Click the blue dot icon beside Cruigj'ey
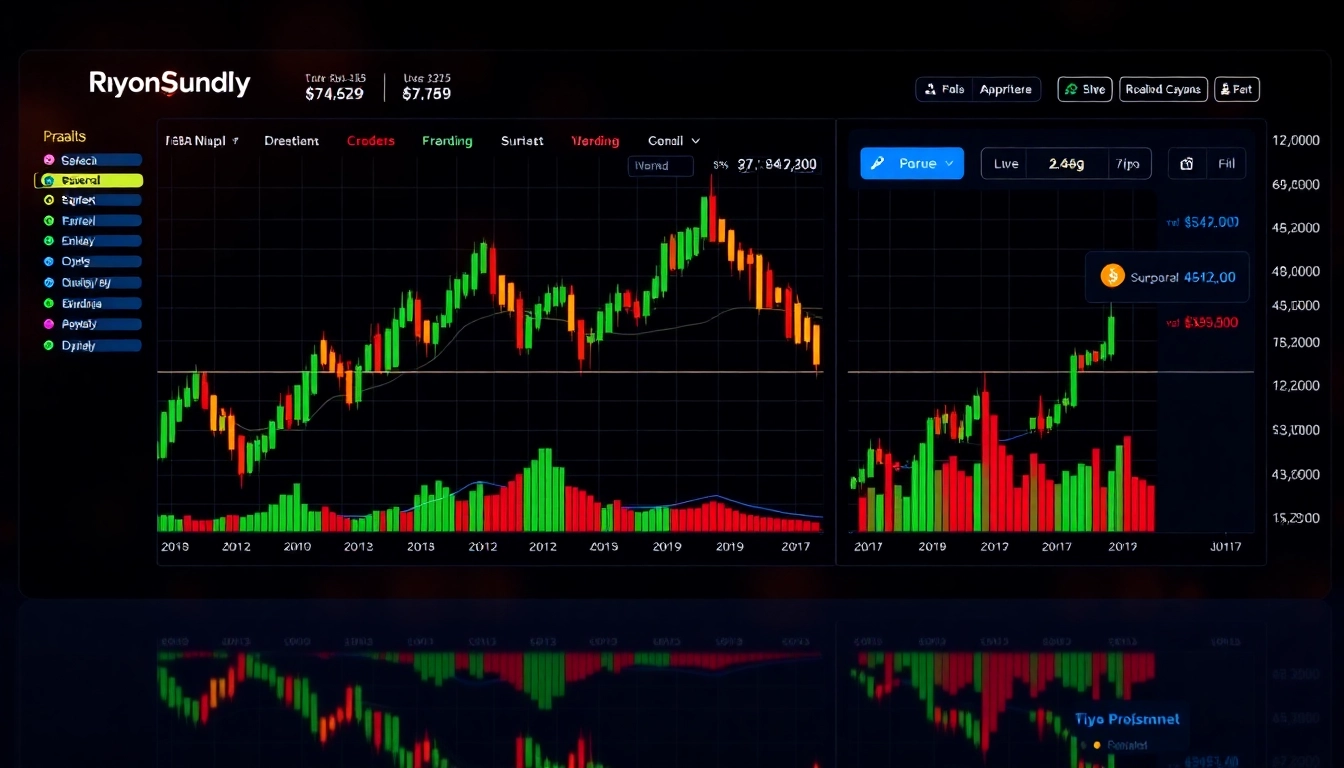This screenshot has height=768, width=1344. click(x=48, y=283)
